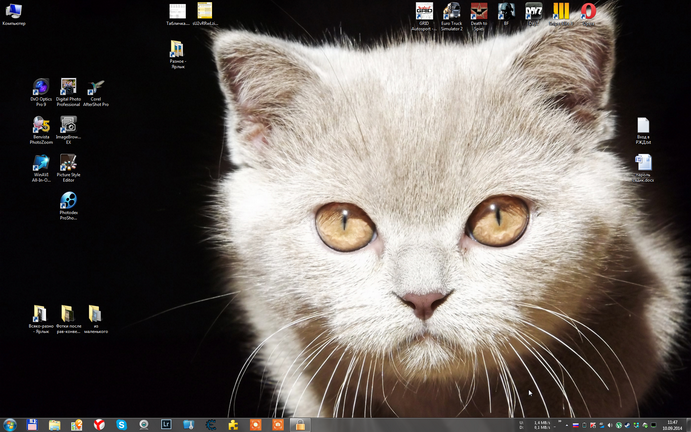691x432 pixels.
Task: Click the Benvista PhotoZoom desktop icon
Action: (x=41, y=130)
